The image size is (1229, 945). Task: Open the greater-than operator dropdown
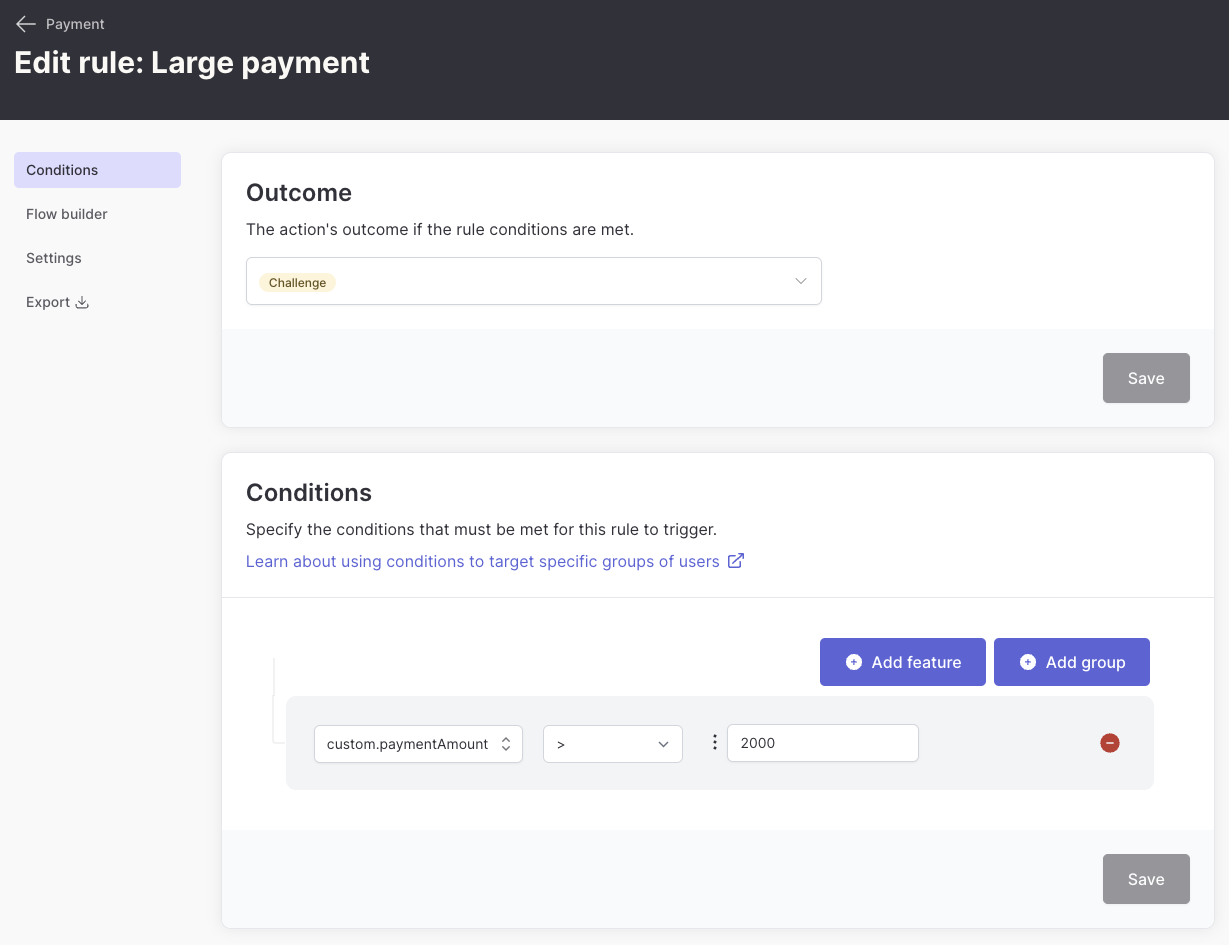(613, 744)
